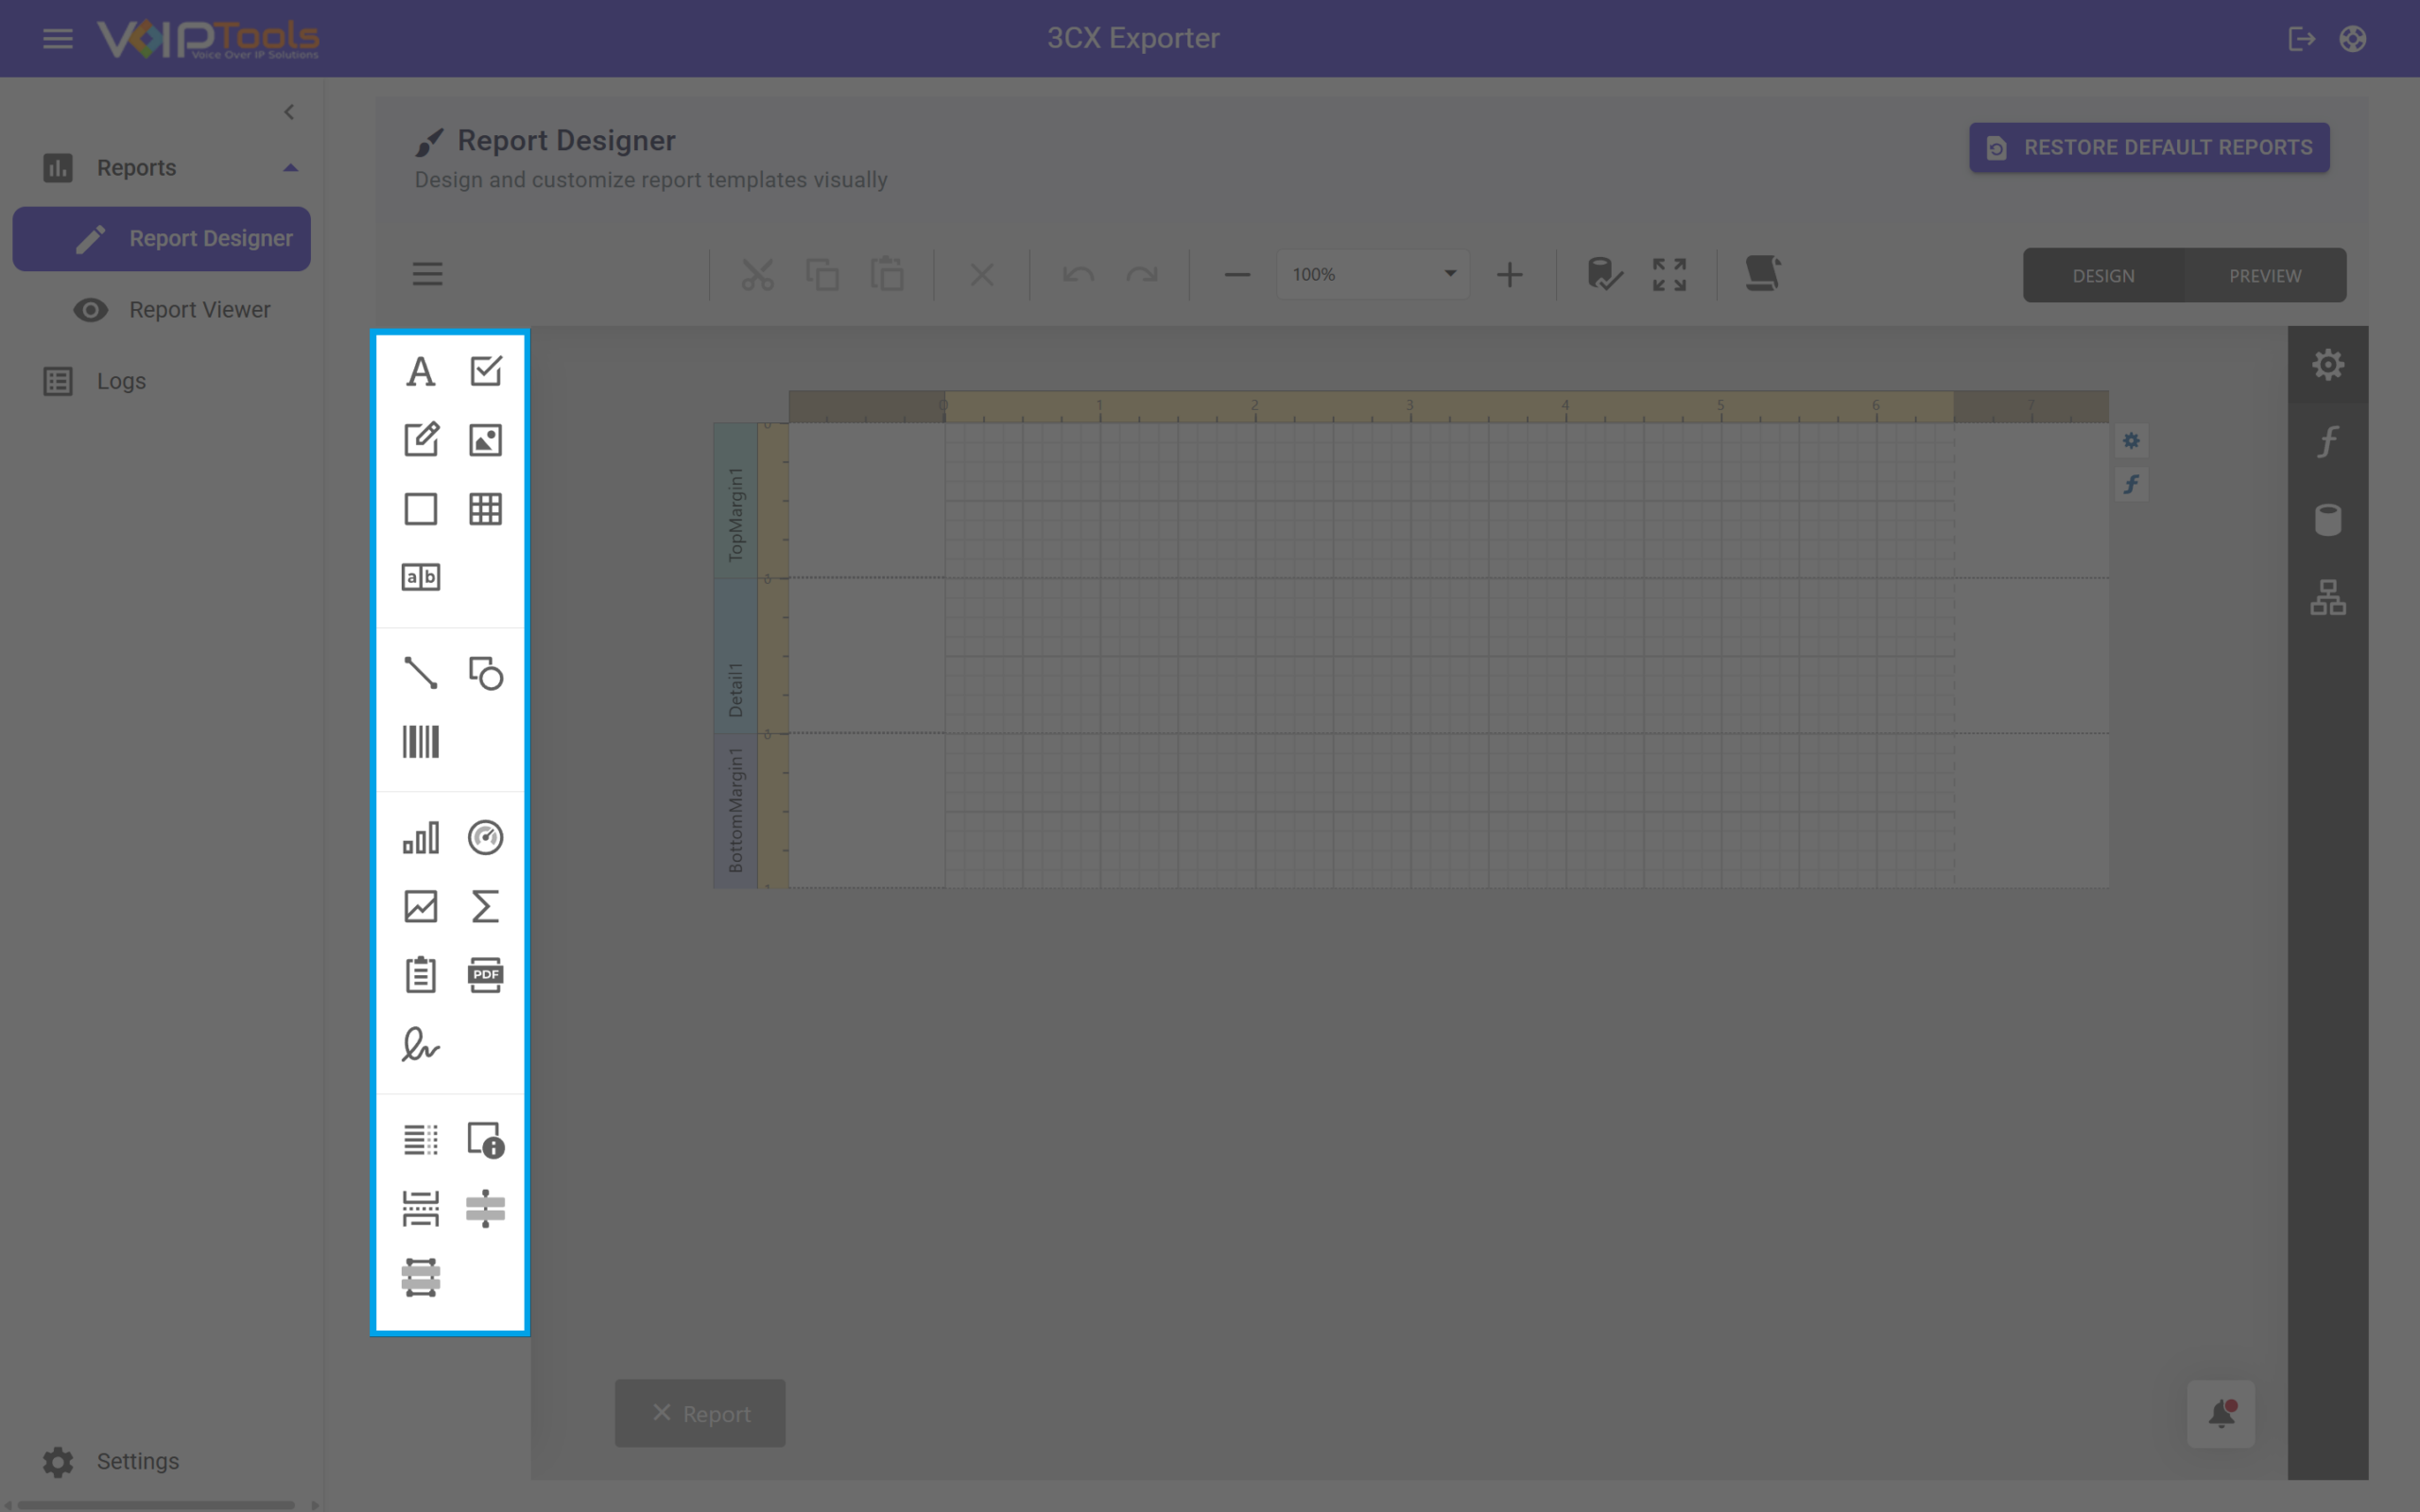Open the 100% zoom dropdown
The image size is (2420, 1512).
[x=1373, y=274]
